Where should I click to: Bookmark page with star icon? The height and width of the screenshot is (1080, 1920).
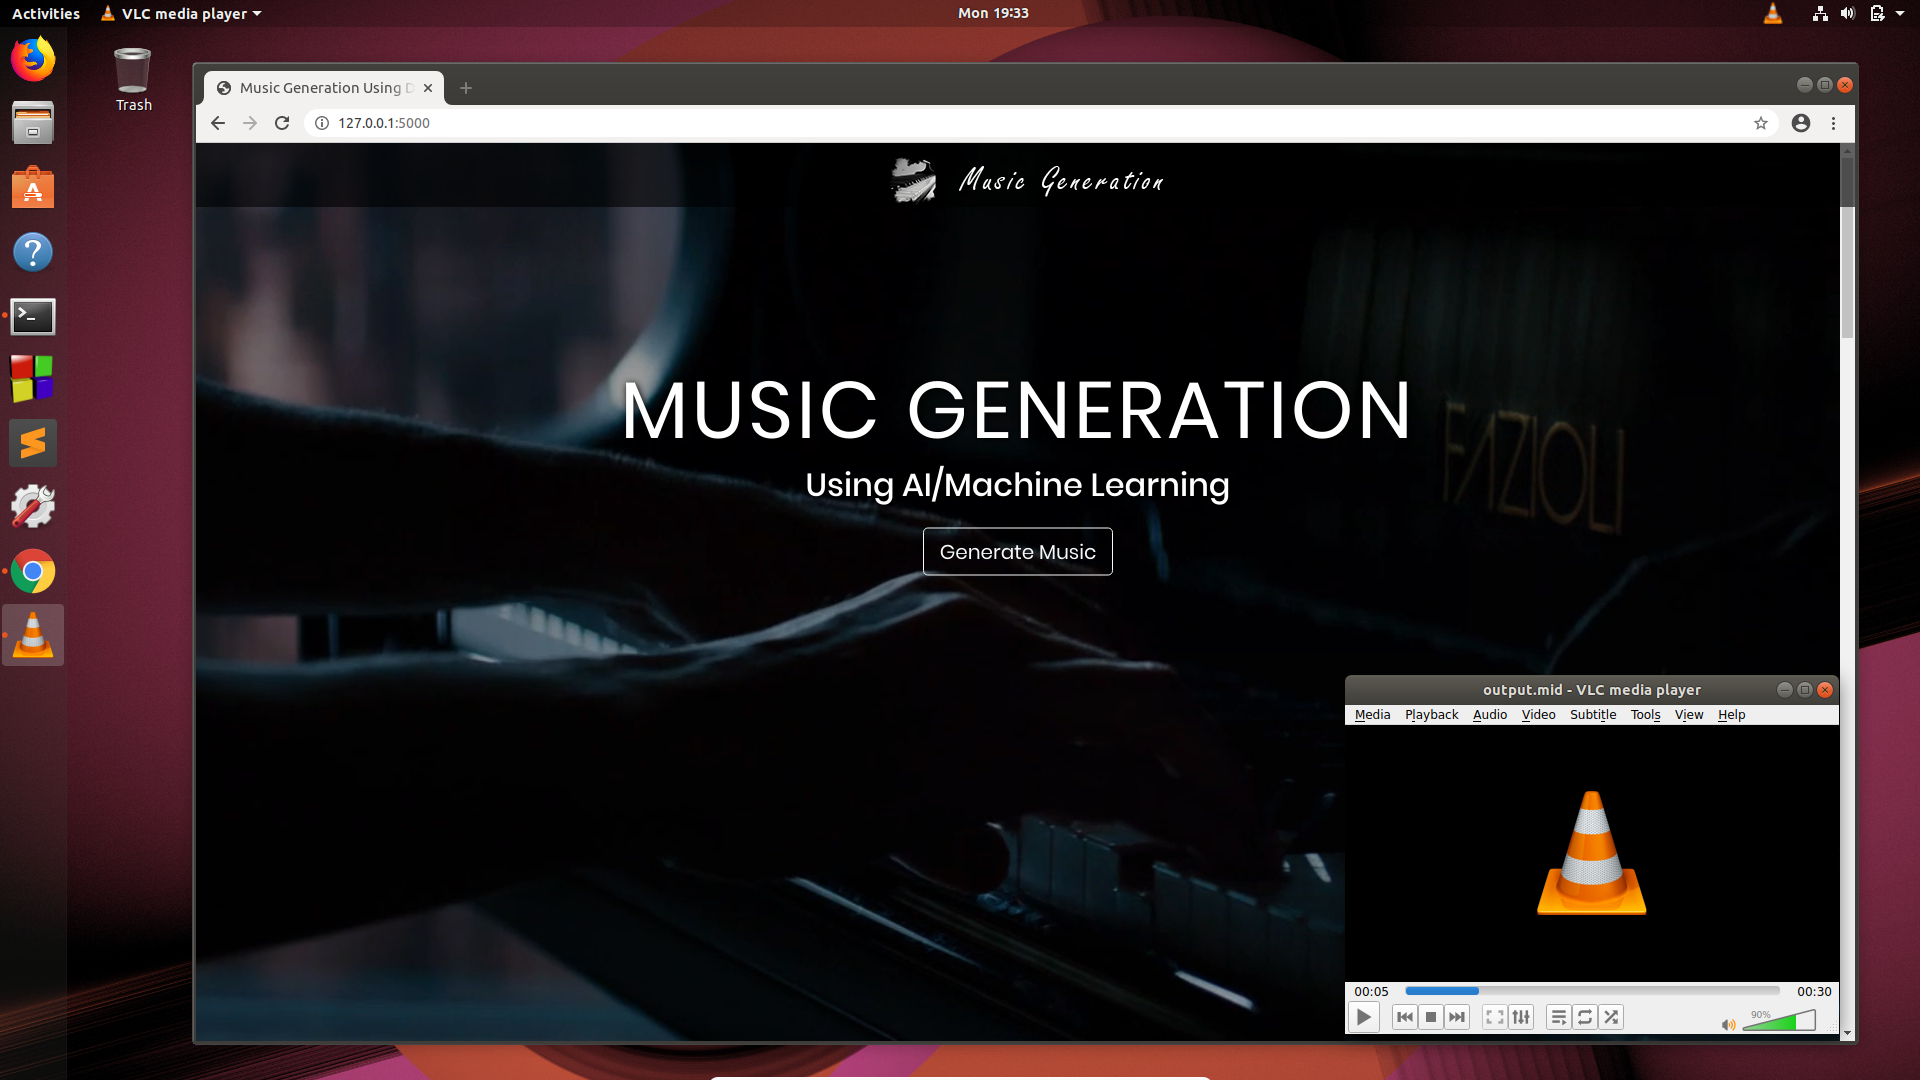click(1761, 123)
